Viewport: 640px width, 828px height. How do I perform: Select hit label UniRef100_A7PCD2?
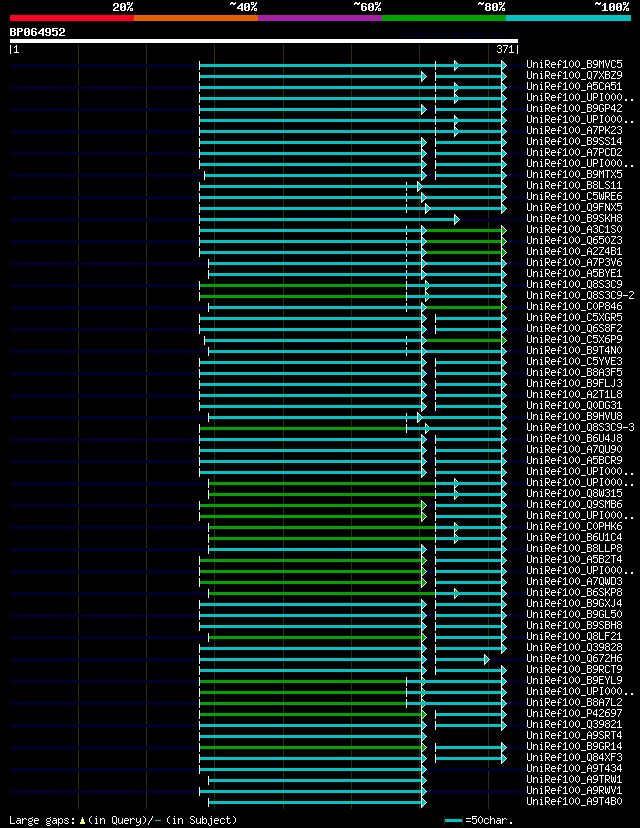(x=575, y=153)
